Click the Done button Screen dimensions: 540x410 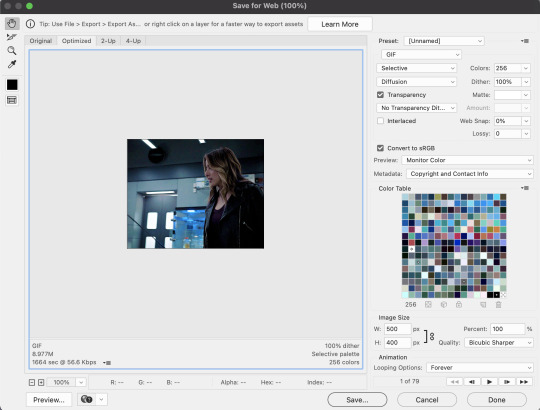pos(497,400)
